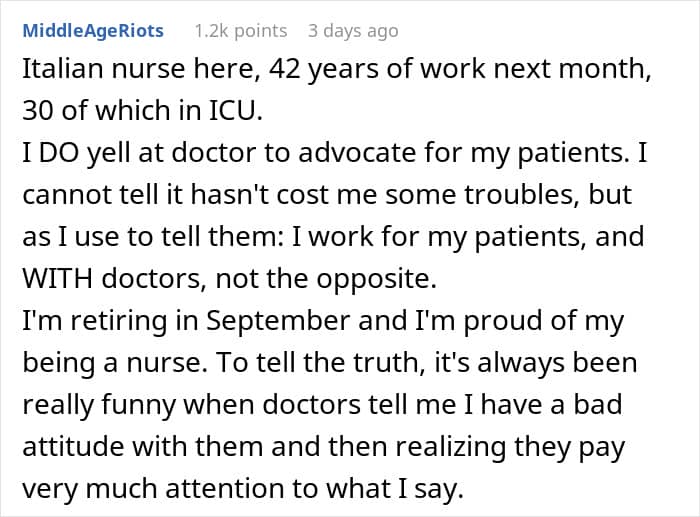Click the word September in the comment

pos(278,321)
